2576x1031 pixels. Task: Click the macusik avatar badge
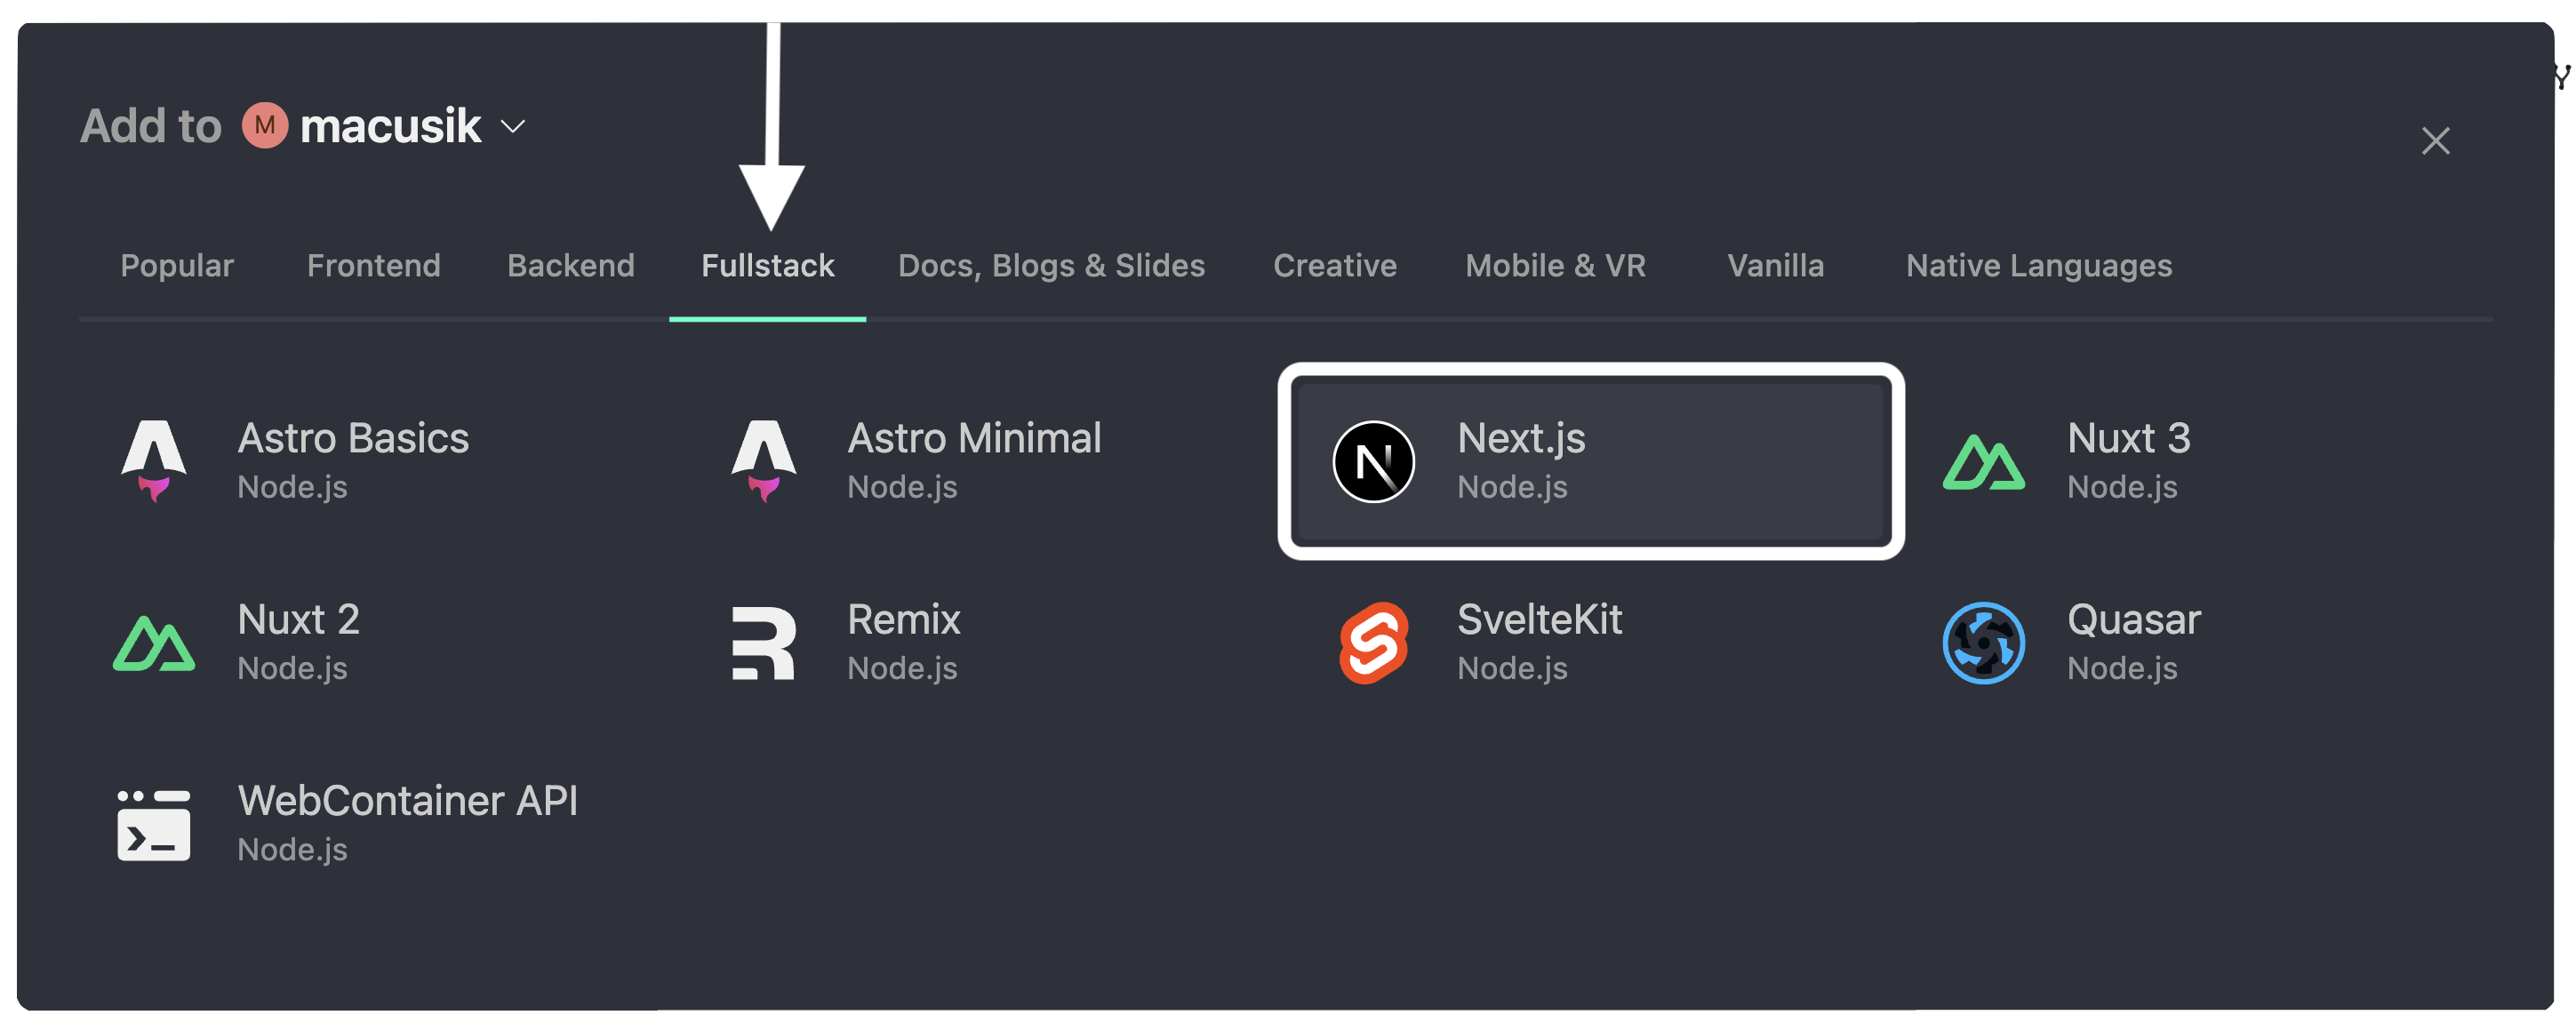[x=263, y=125]
